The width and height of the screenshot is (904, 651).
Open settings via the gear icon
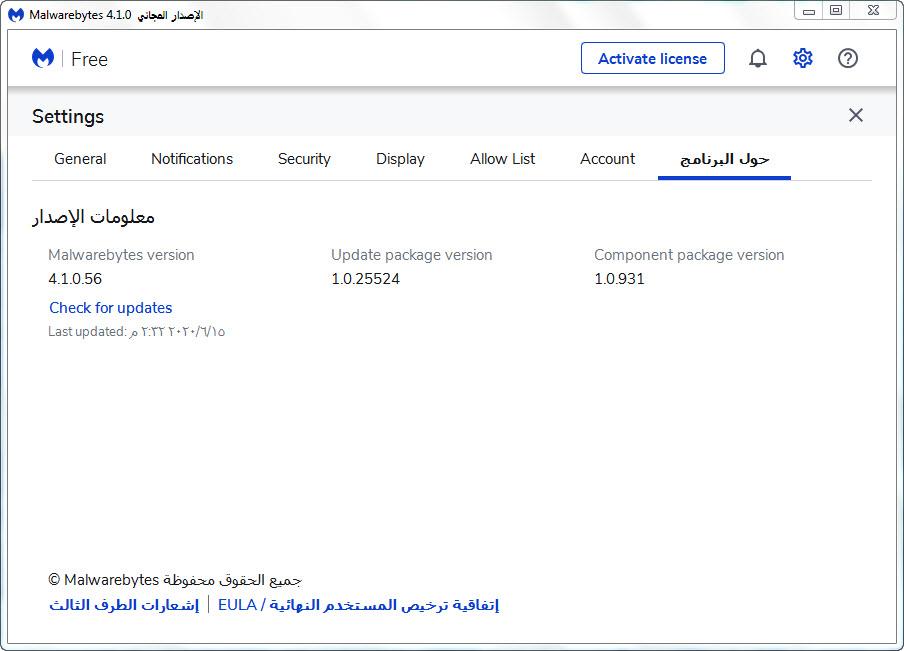(803, 58)
